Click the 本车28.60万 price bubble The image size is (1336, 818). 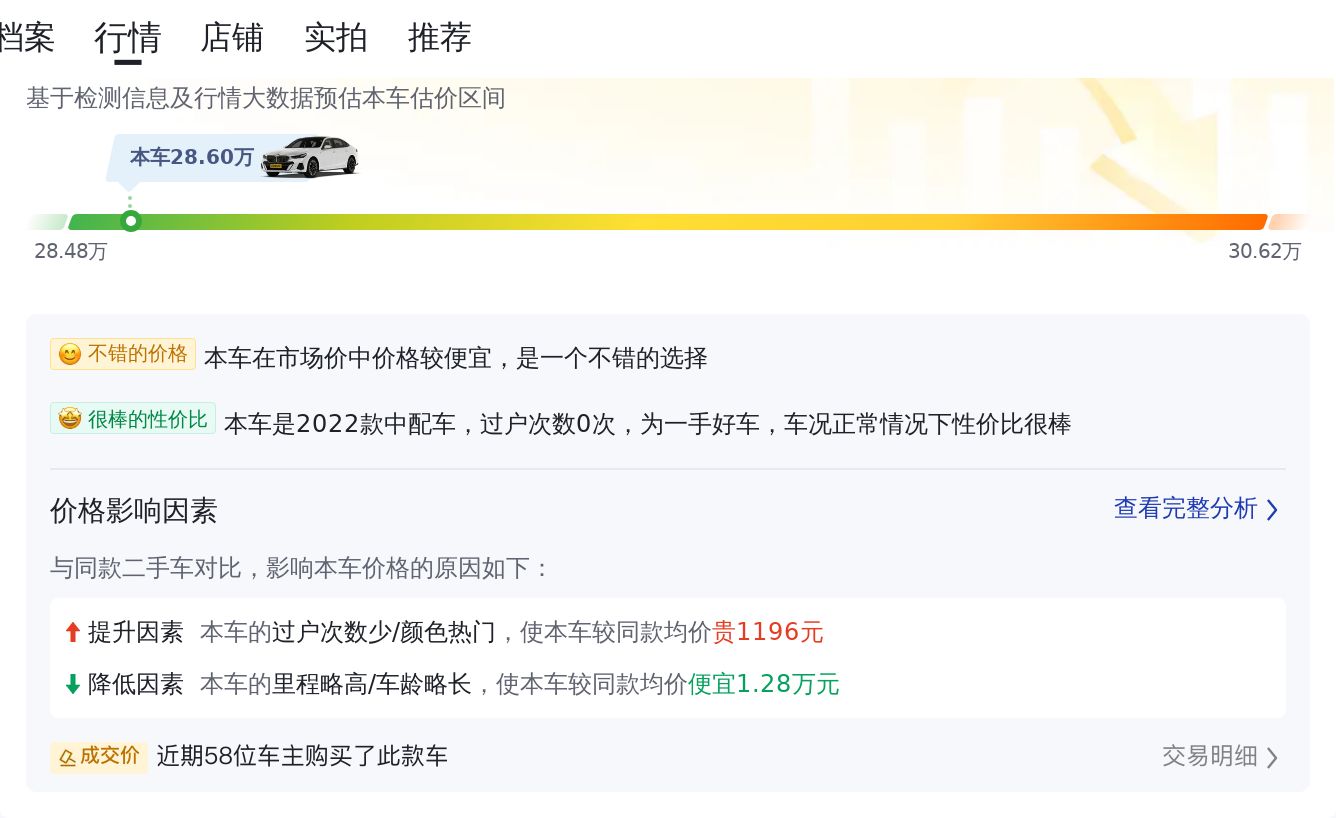(x=191, y=157)
